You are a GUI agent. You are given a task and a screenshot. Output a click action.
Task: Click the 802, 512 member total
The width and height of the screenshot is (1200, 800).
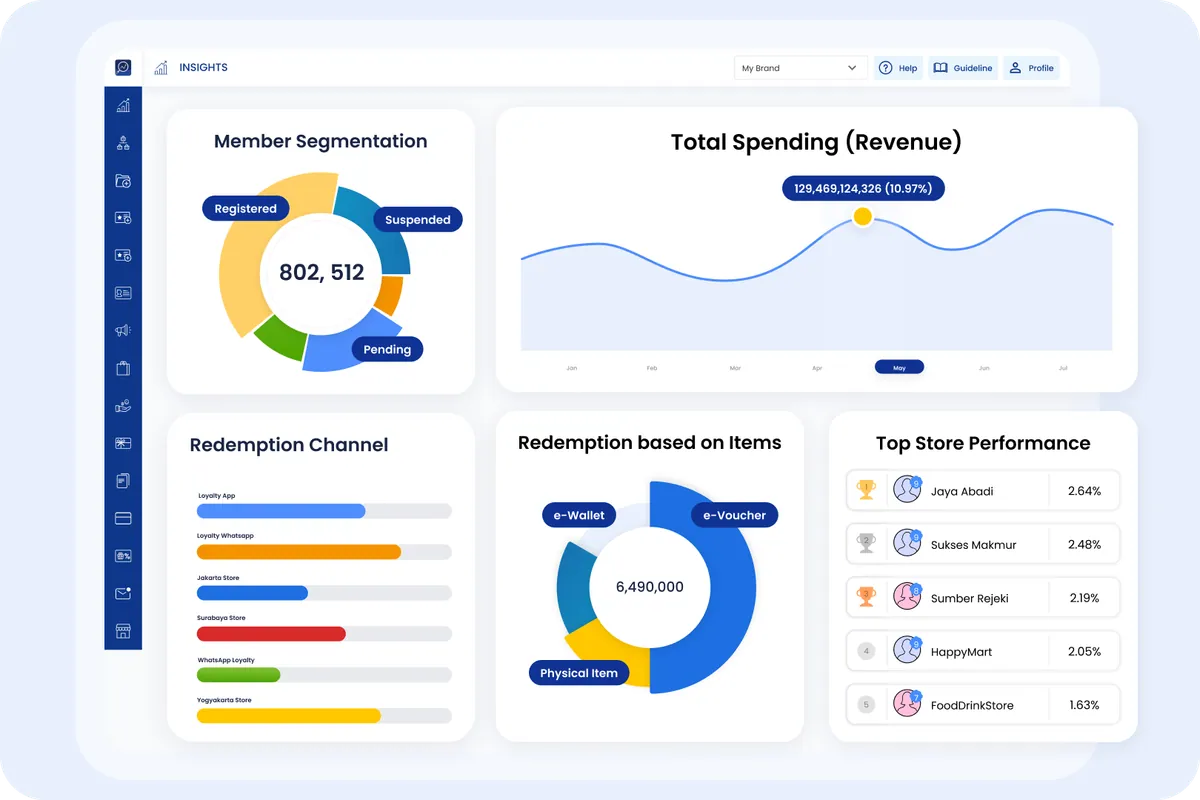(321, 272)
